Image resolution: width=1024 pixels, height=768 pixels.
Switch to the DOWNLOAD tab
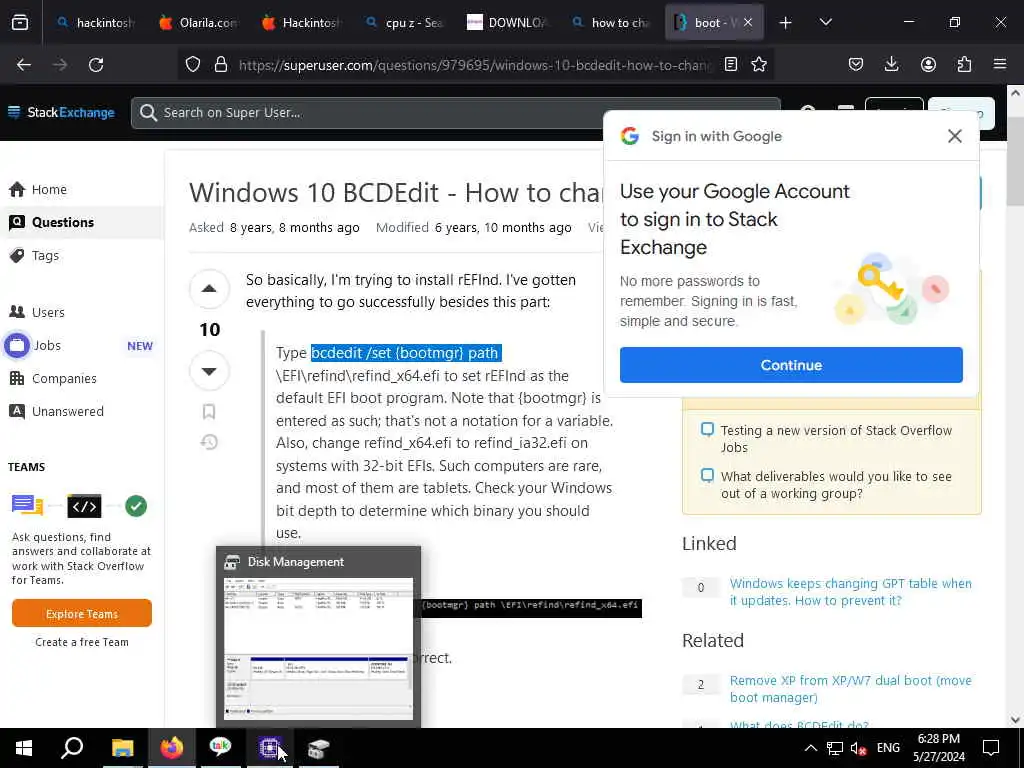click(x=506, y=23)
